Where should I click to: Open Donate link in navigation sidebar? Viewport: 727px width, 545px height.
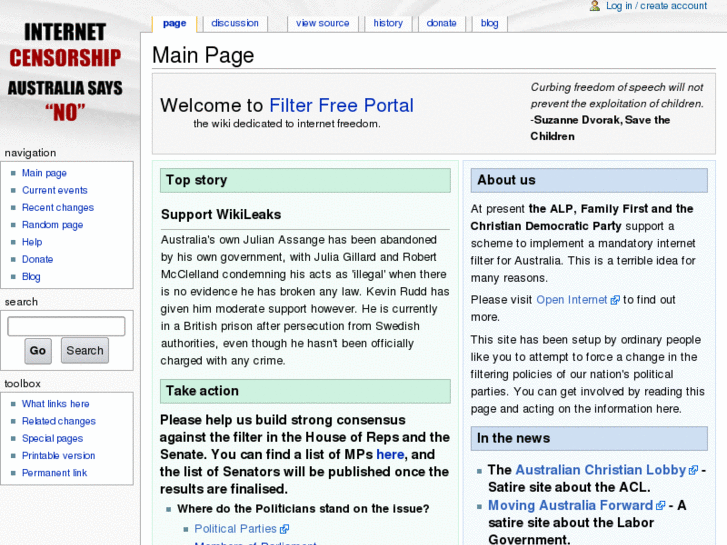[x=38, y=259]
